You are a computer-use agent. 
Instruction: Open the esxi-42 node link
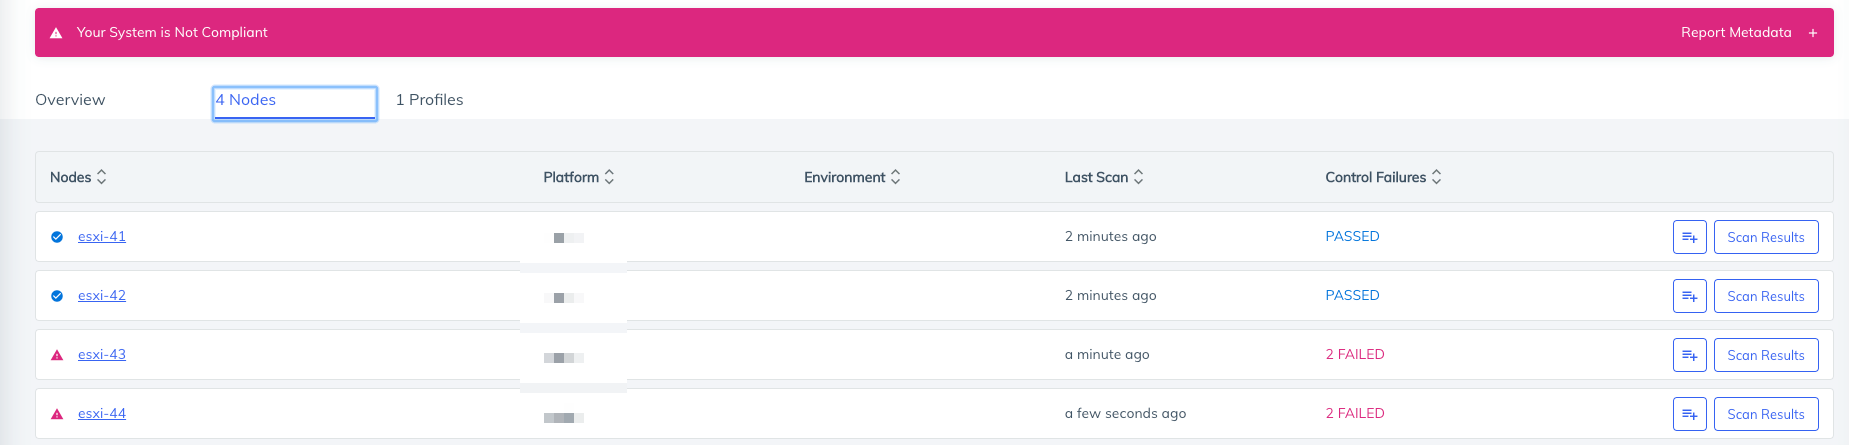pyautogui.click(x=102, y=296)
